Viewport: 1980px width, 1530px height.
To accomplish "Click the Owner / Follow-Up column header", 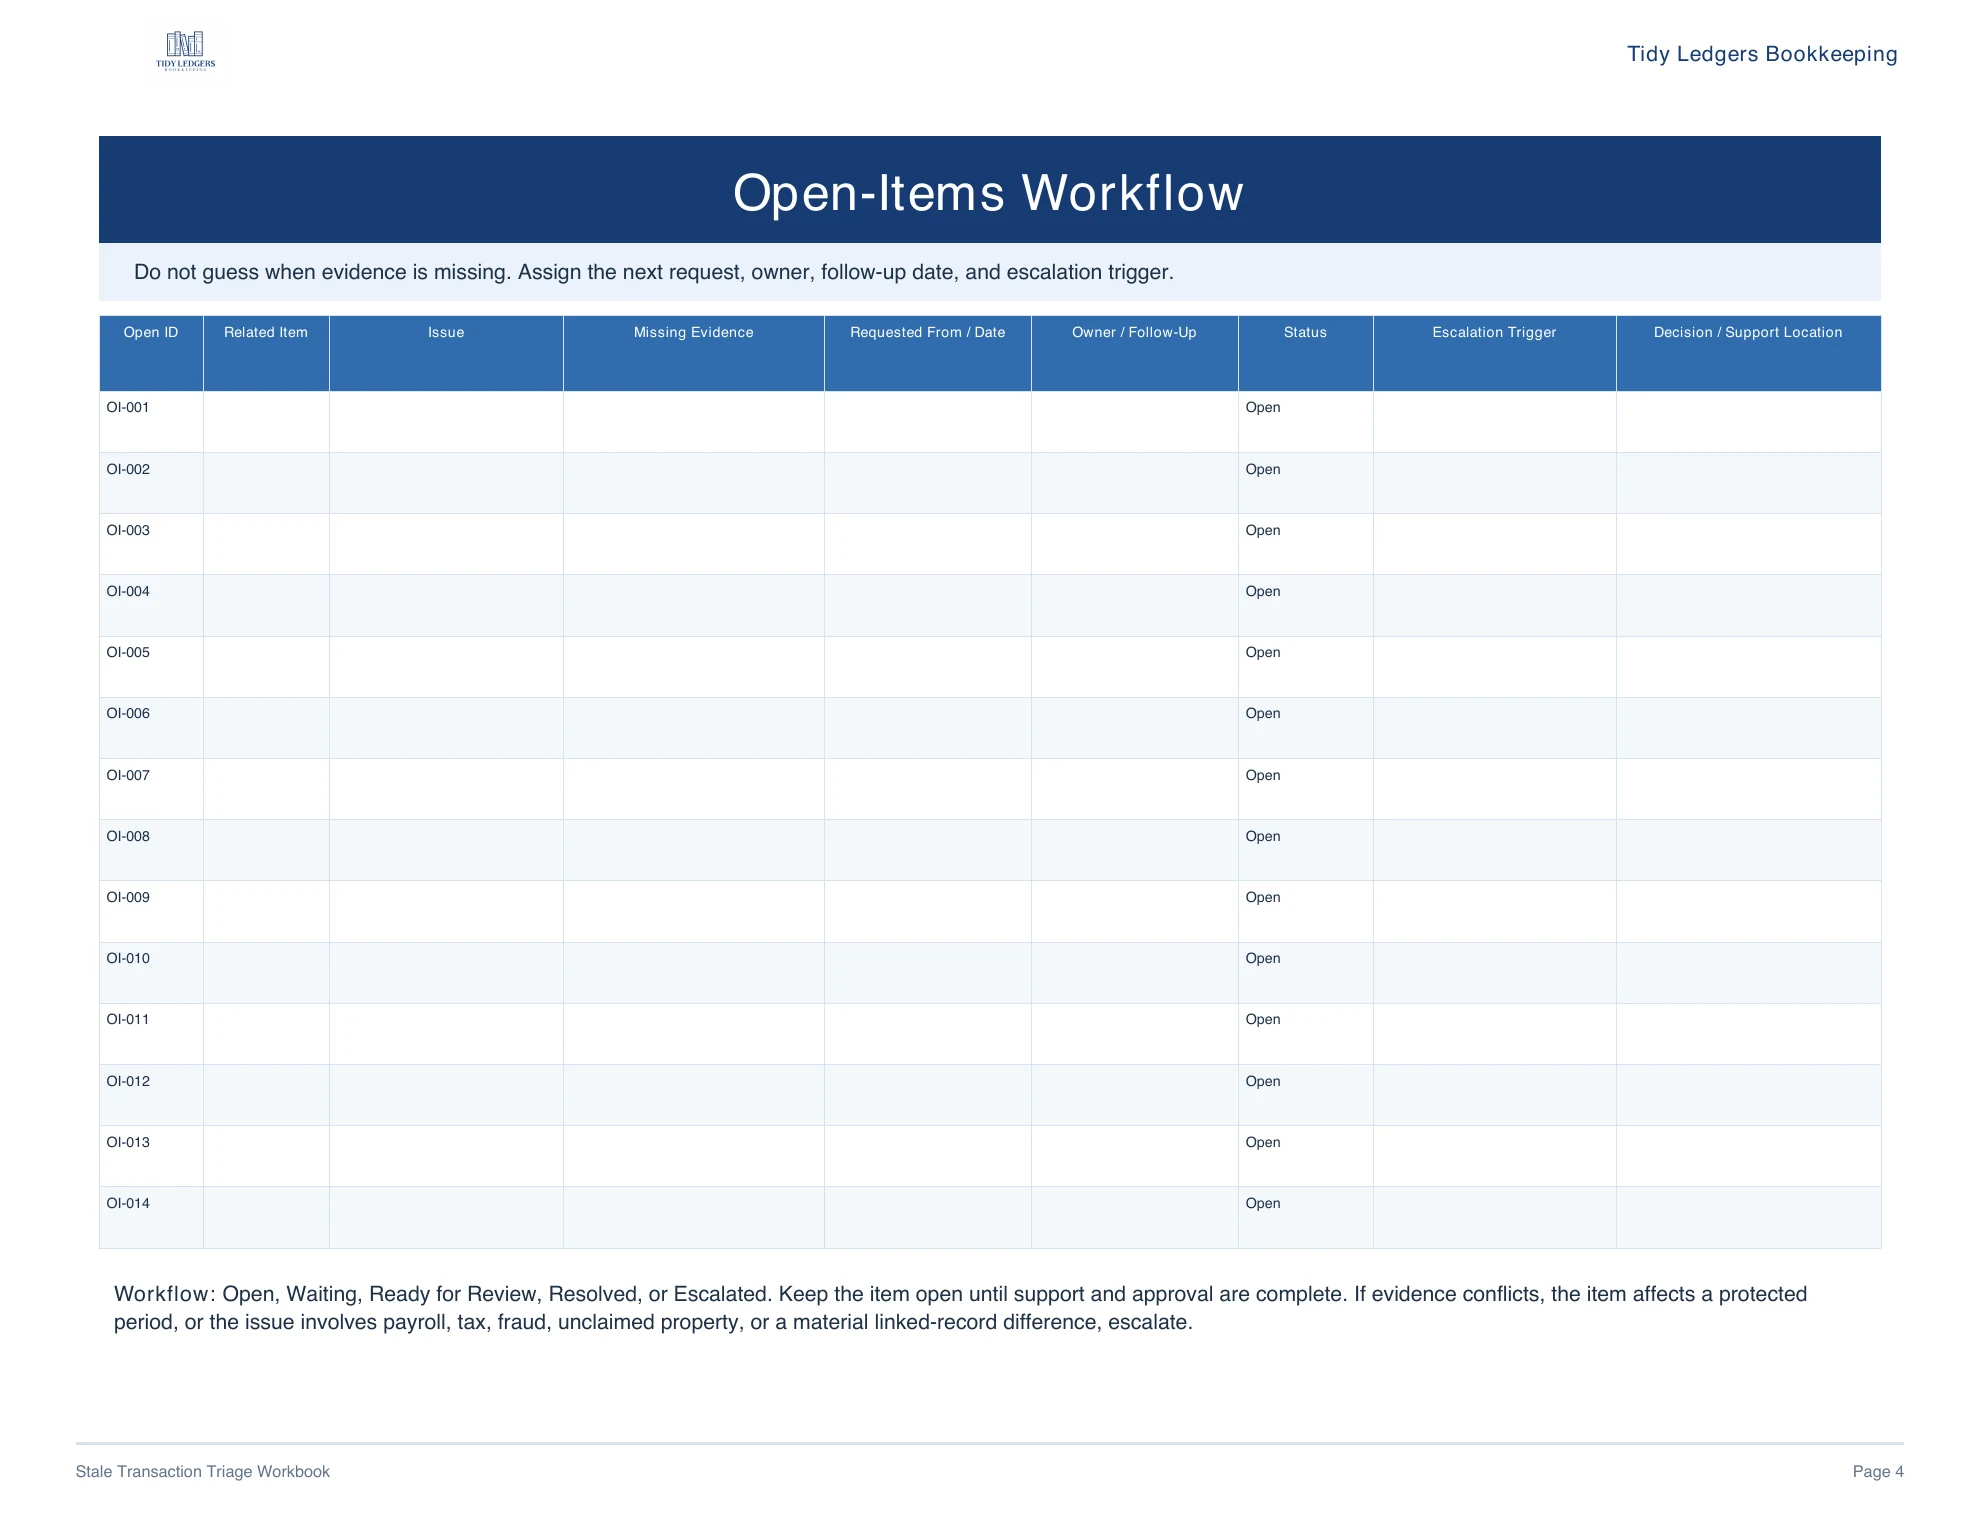I will (1135, 353).
